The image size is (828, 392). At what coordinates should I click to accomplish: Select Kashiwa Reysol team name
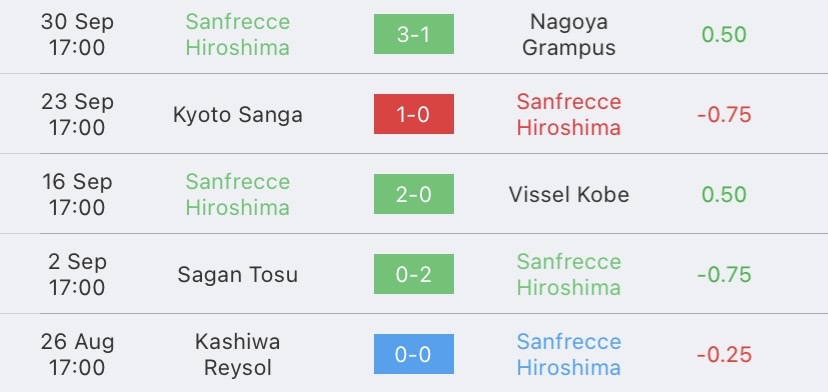[x=238, y=354]
